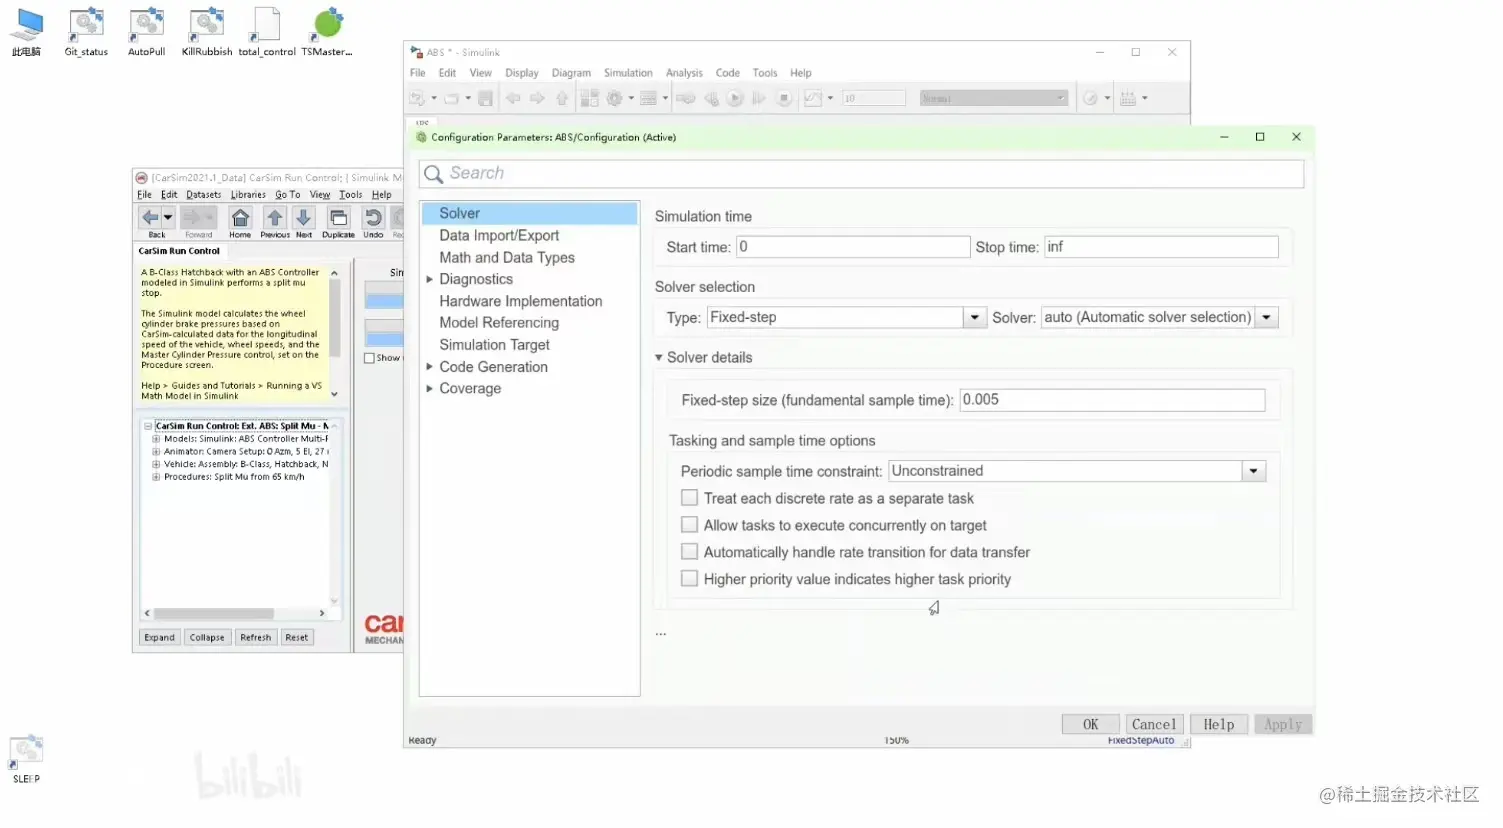Click the Fixed-step size input field
This screenshot has height=828, width=1503.
[x=1112, y=400]
